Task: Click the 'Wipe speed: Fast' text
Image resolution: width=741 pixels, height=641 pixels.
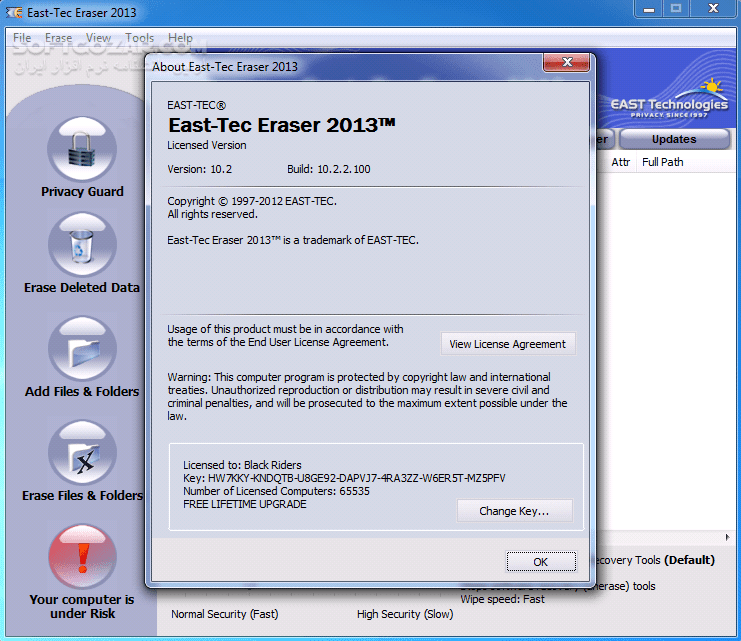Action: 502,599
